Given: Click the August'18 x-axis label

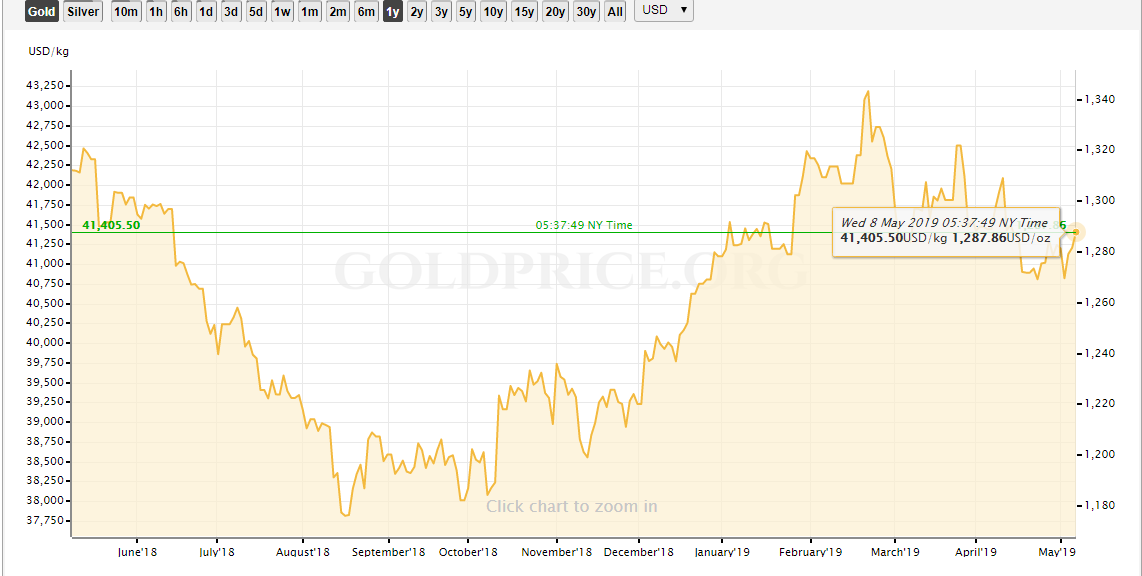Looking at the screenshot, I should (304, 553).
